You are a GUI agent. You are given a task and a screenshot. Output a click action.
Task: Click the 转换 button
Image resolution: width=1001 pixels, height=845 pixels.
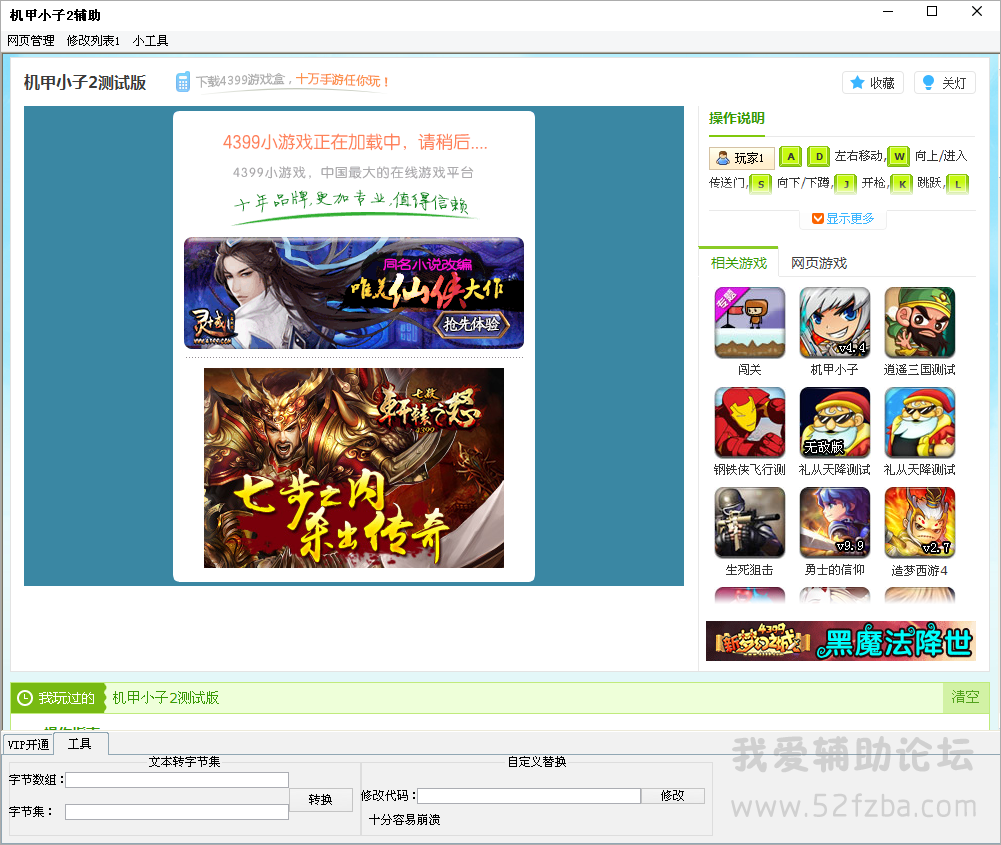pos(320,800)
